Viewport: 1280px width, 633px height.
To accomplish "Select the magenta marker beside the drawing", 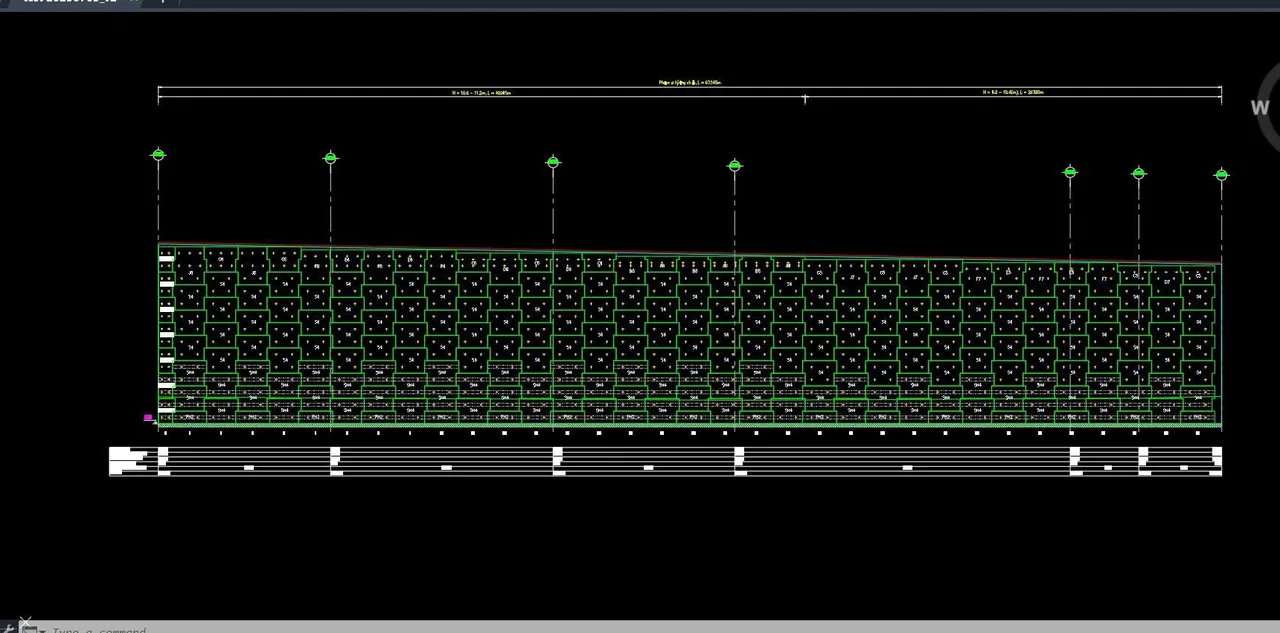I will pyautogui.click(x=148, y=418).
